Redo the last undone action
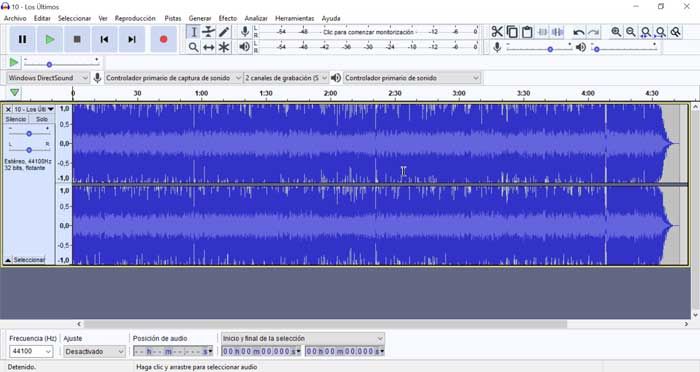This screenshot has width=700, height=372. [594, 32]
